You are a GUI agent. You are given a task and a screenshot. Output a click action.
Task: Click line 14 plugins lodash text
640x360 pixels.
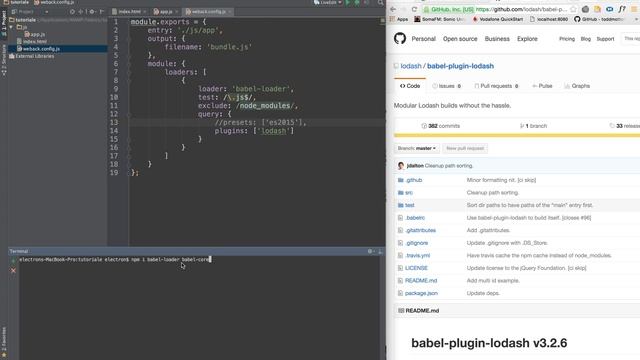pos(254,131)
